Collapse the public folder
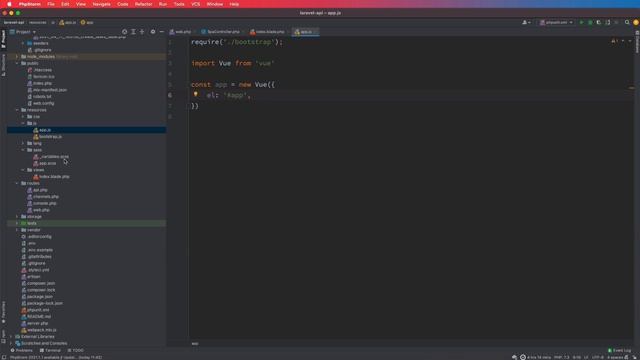The width and height of the screenshot is (640, 360). (x=17, y=63)
